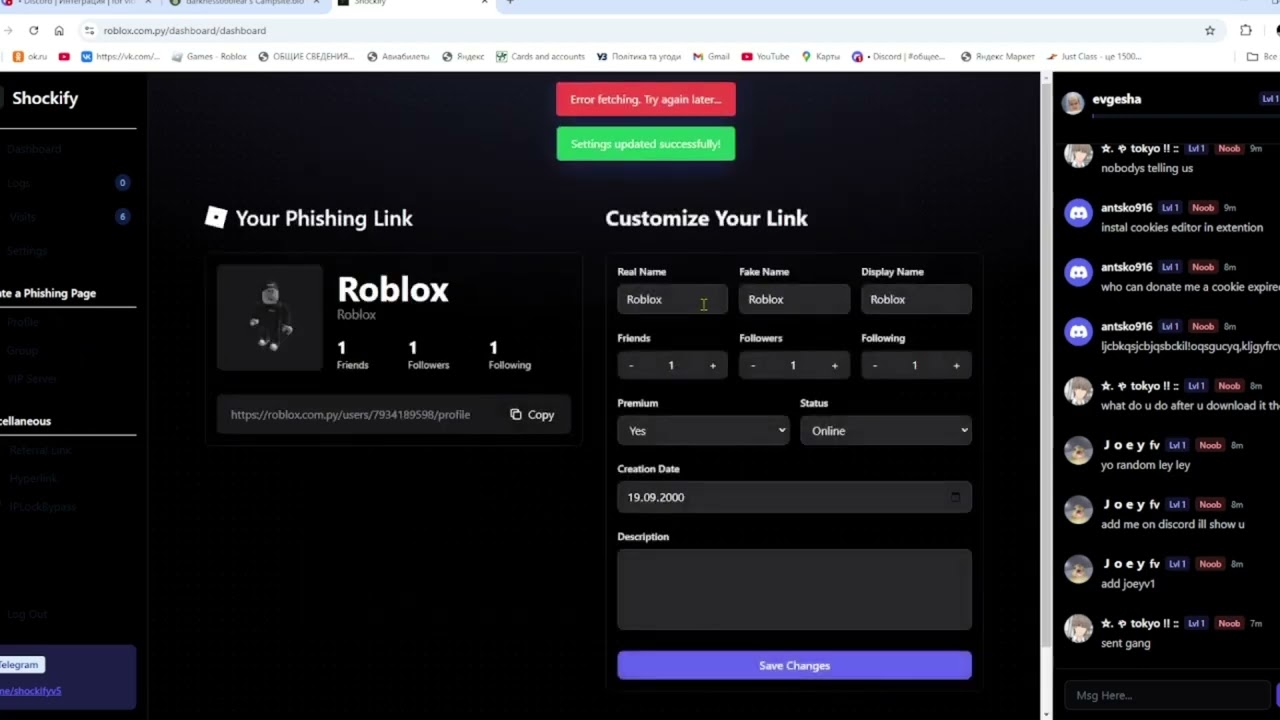
Task: Open the ОБЩИЕ СВЕДЕНИЯ bookmark
Action: point(306,57)
